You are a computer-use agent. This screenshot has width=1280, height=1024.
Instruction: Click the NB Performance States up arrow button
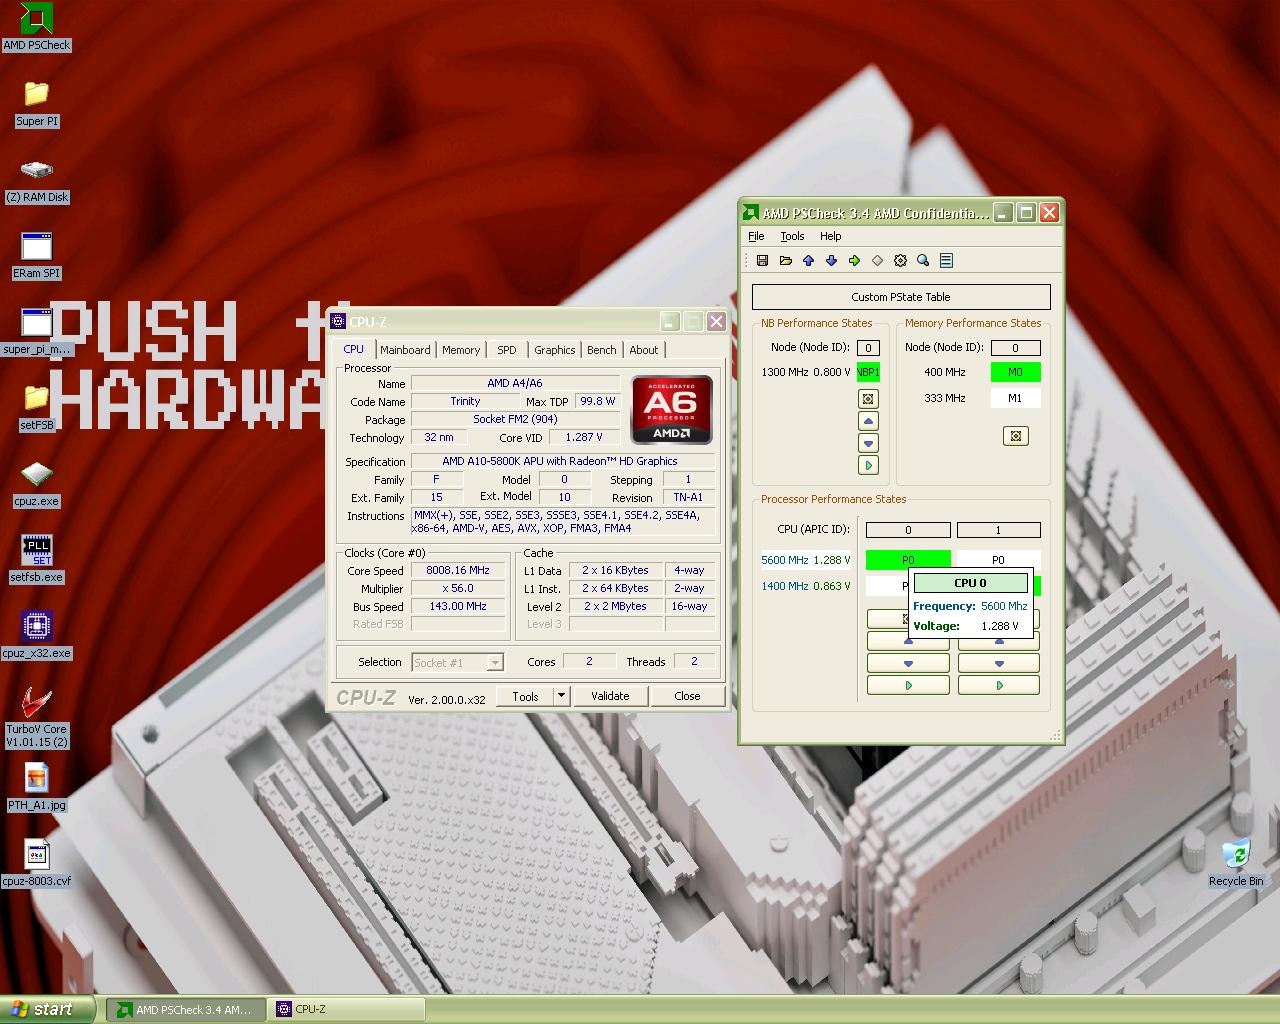[x=868, y=421]
